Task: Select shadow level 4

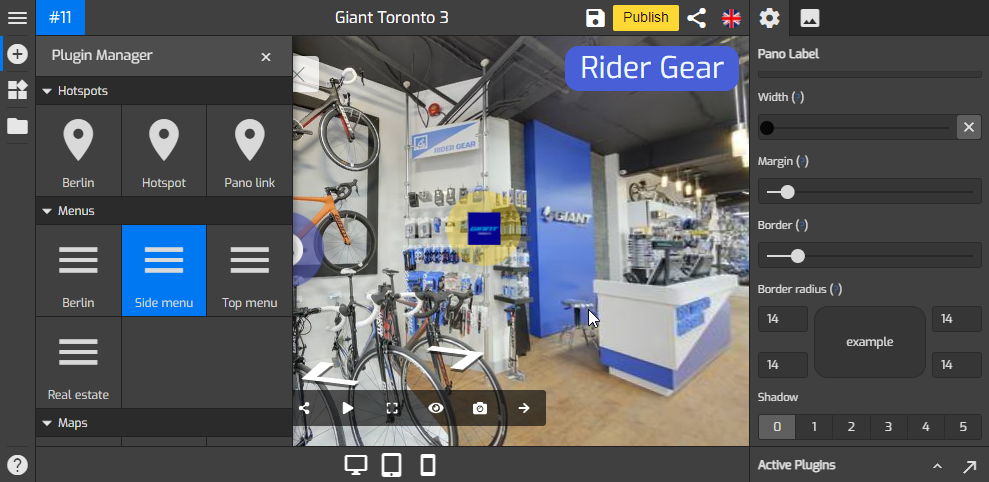Action: (x=925, y=427)
